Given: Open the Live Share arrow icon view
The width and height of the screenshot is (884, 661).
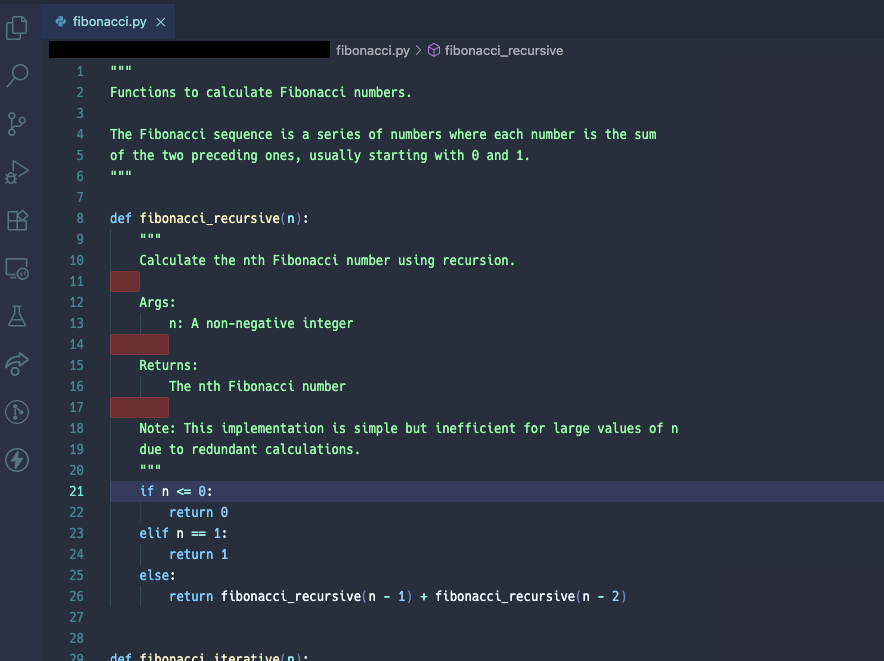Looking at the screenshot, I should coord(17,364).
